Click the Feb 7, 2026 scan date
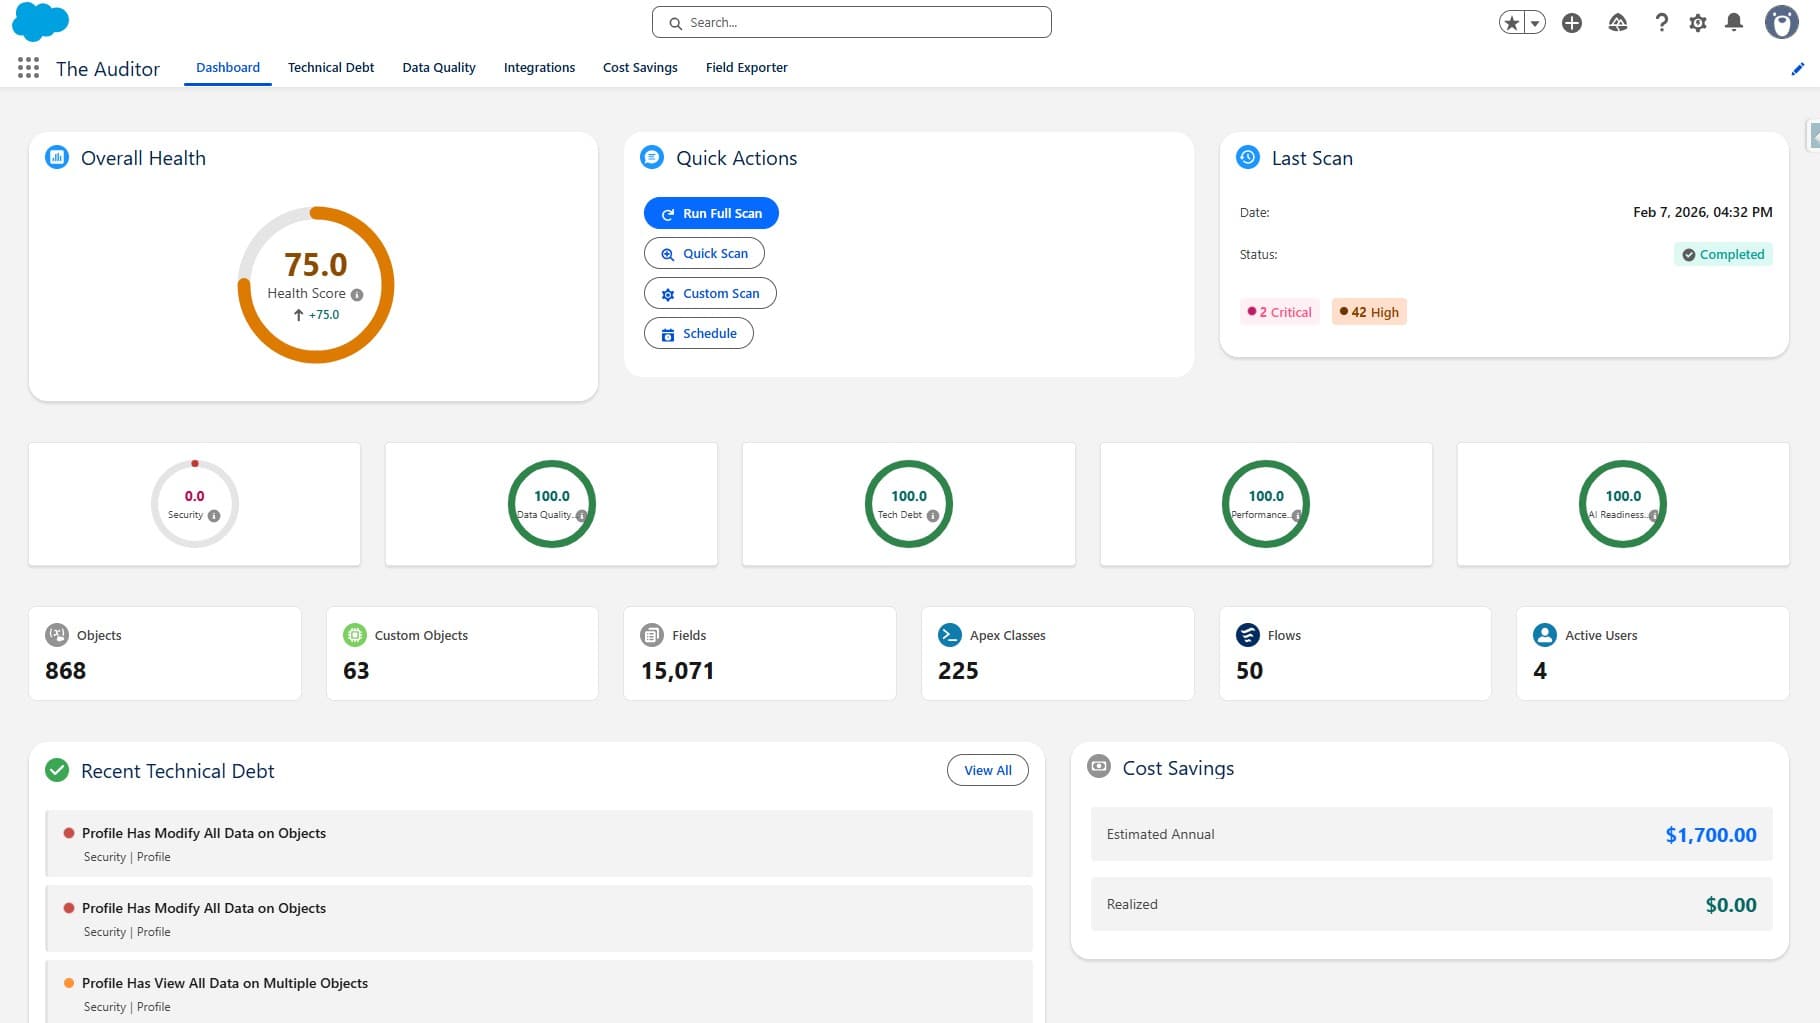1820x1023 pixels. click(x=1702, y=212)
